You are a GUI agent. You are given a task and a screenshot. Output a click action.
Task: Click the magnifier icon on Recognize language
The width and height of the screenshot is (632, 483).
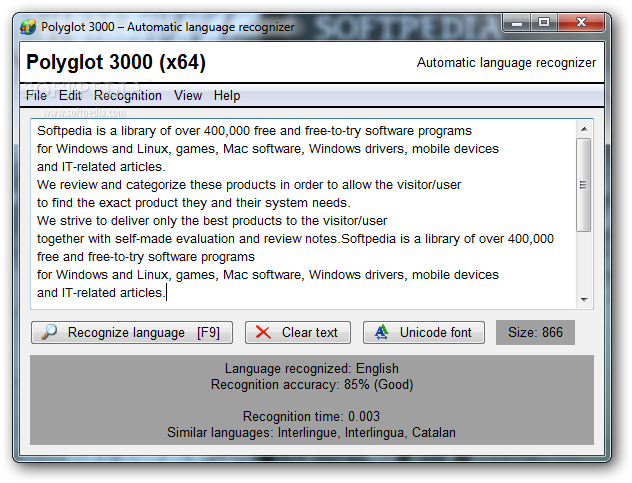tap(49, 332)
